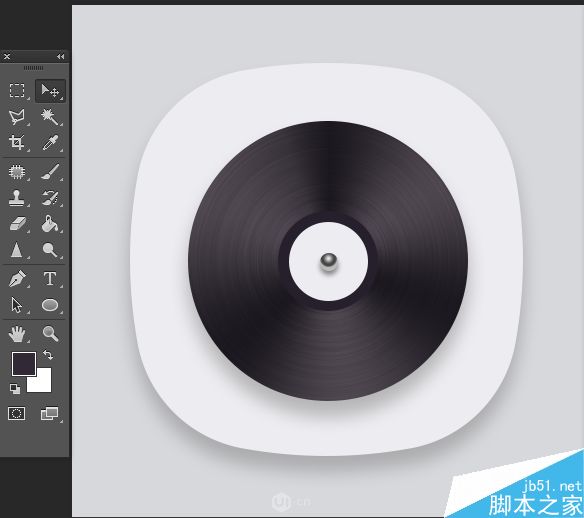Select the Ellipse shape tool
This screenshot has height=518, width=584.
point(50,305)
